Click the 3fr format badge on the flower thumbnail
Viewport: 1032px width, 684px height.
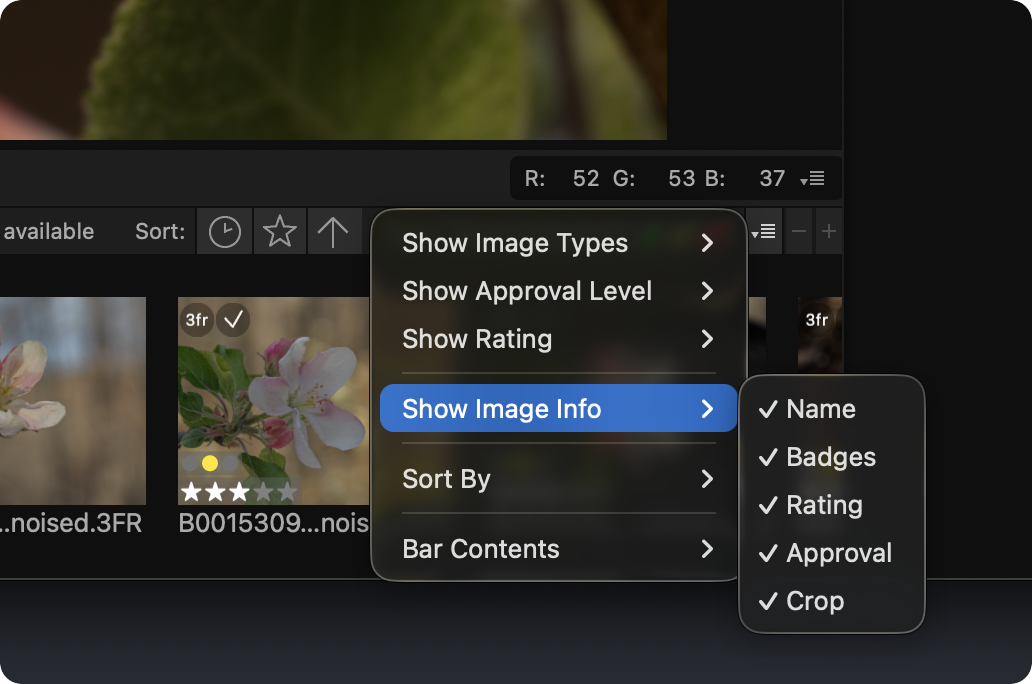click(196, 320)
